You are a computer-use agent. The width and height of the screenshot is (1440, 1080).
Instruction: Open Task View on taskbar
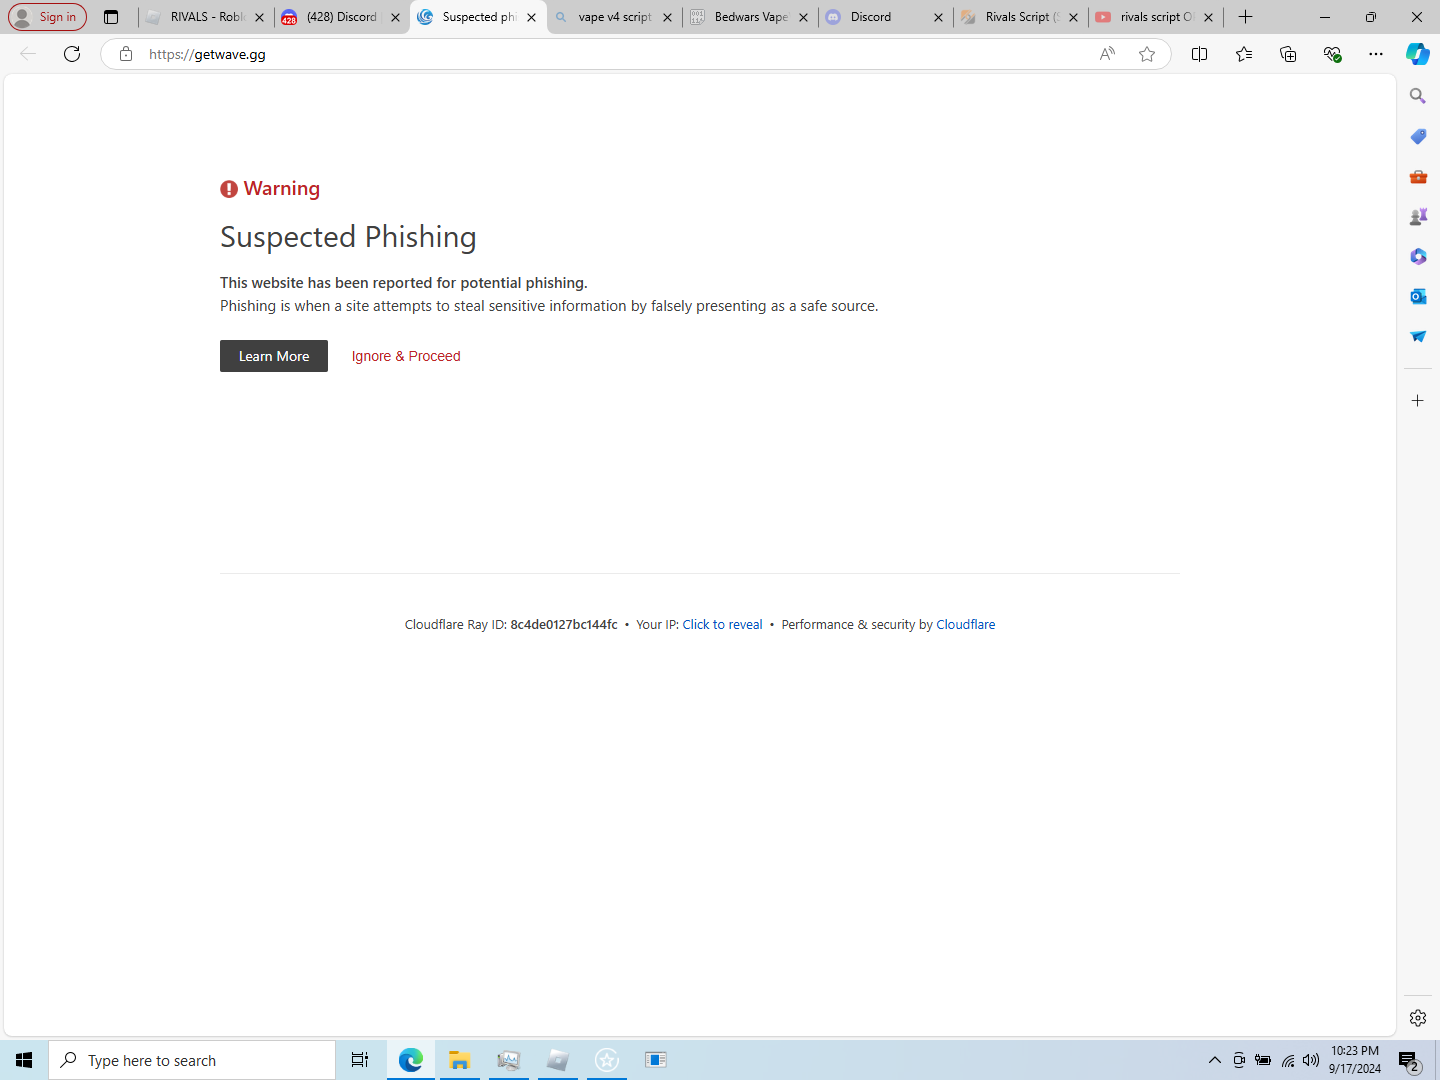[360, 1060]
